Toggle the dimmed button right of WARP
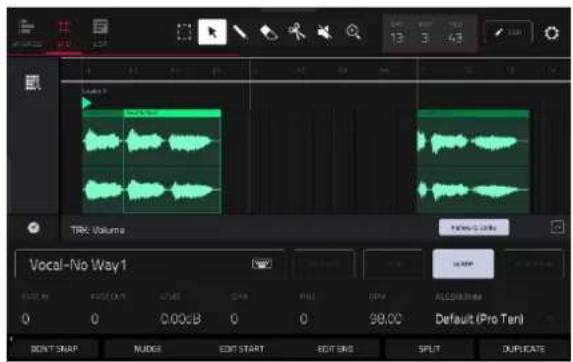The width and height of the screenshot is (573, 362). [533, 264]
